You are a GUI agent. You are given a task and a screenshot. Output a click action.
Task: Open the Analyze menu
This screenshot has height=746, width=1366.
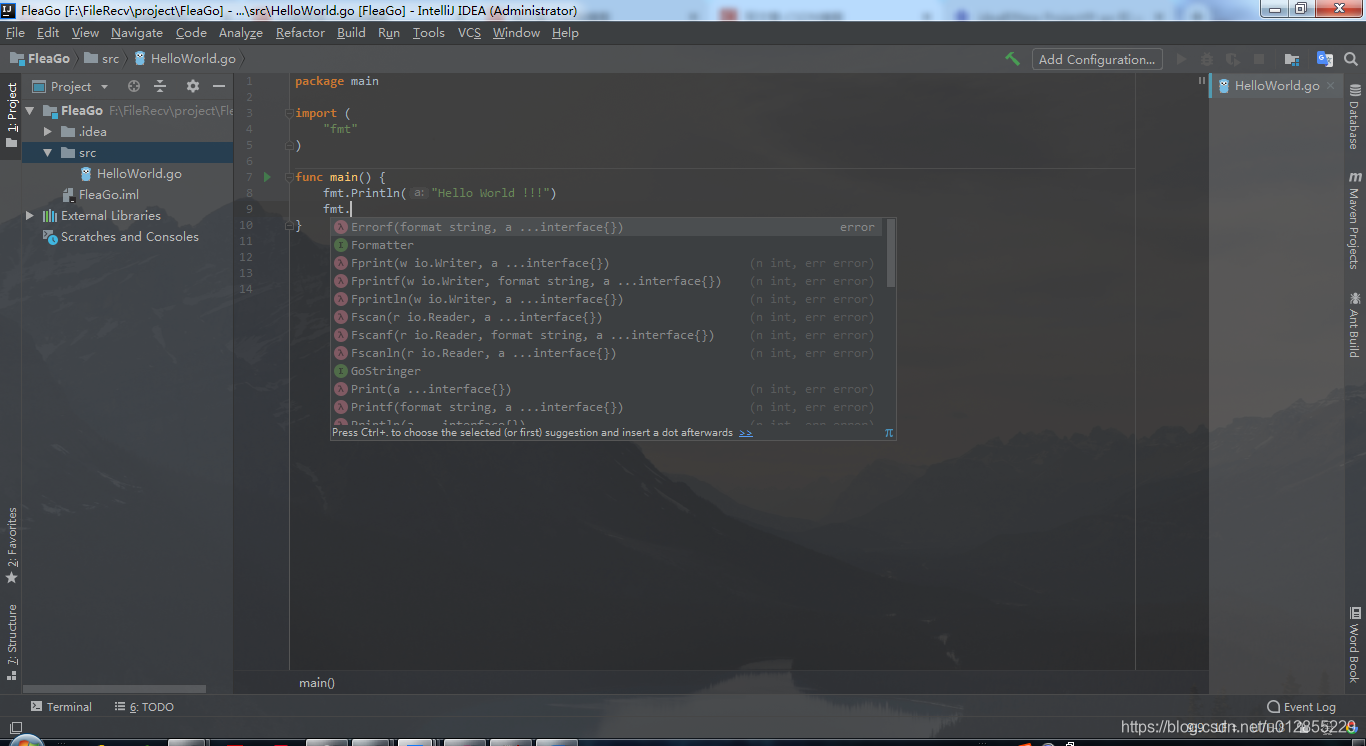tap(241, 33)
